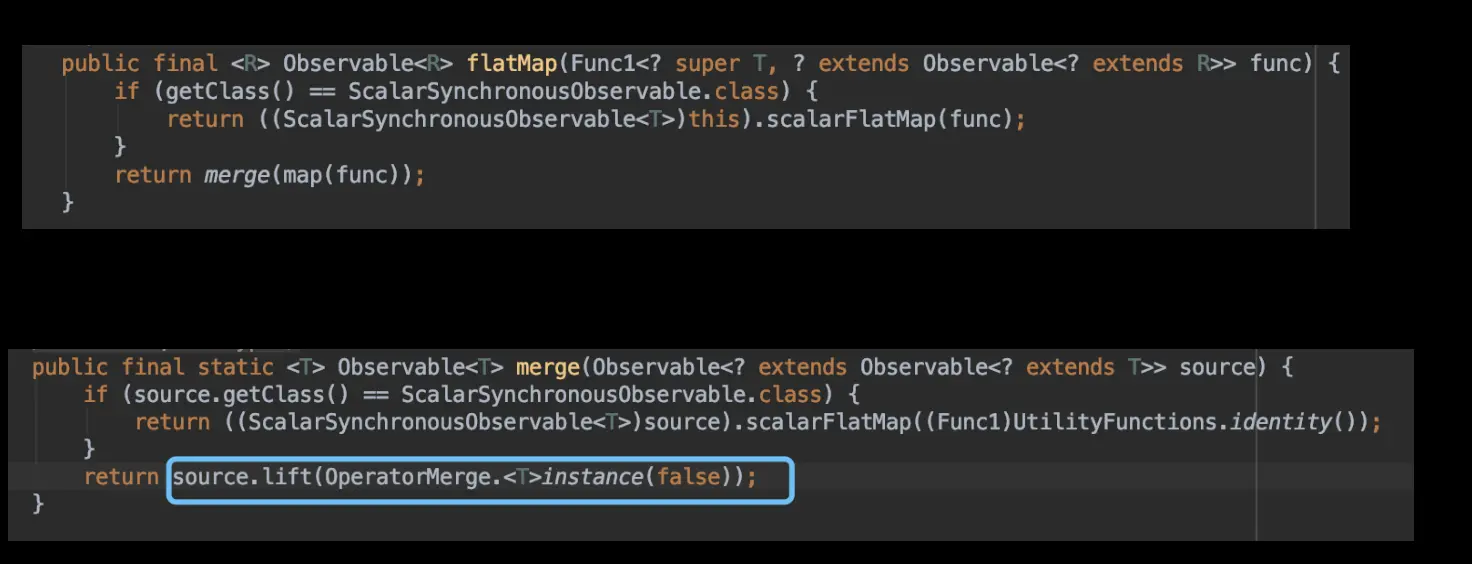This screenshot has height=564, width=1472.
Task: Click the 'return' keyword before the blue highlighted box
Action: pyautogui.click(x=121, y=477)
